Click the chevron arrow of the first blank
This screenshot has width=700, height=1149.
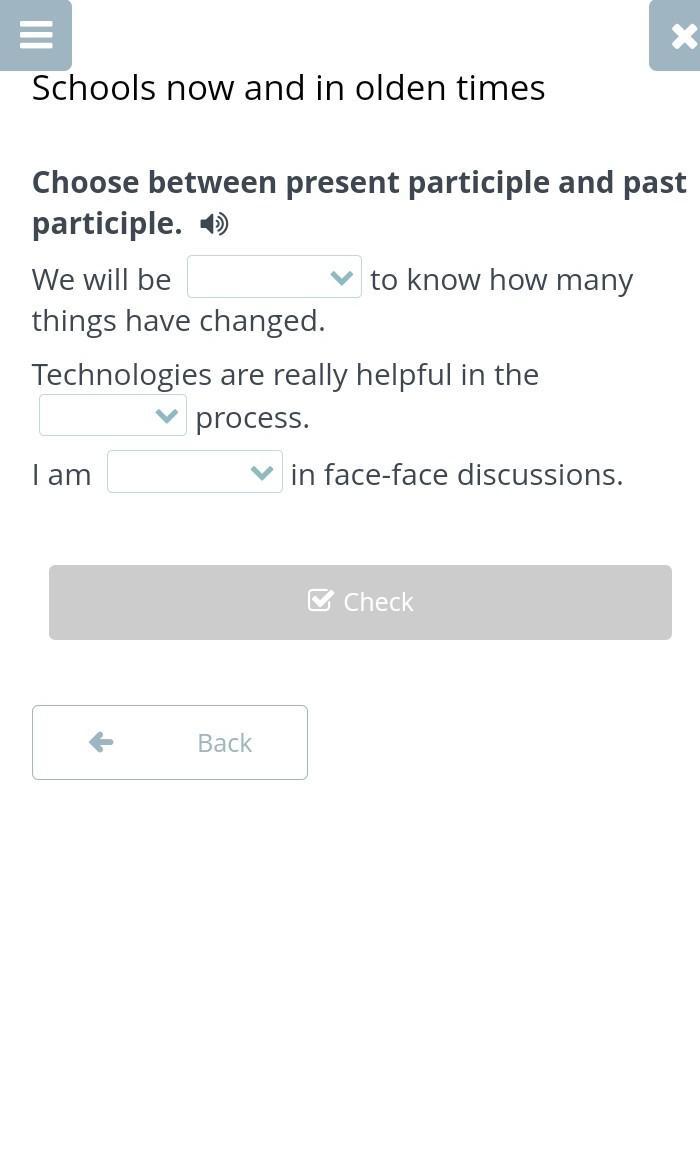tap(342, 277)
